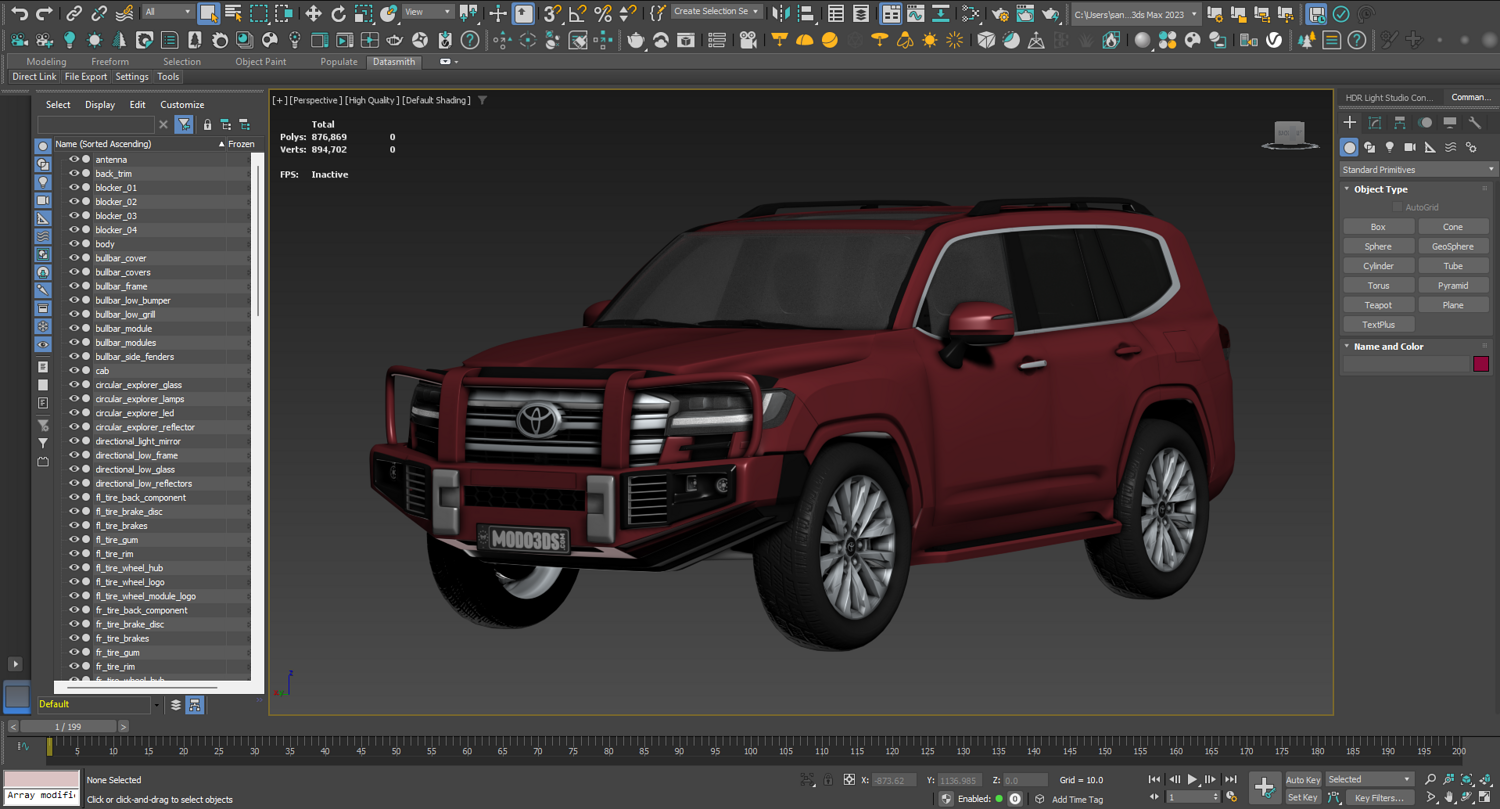Toggle Angle Snap icon

[x=578, y=13]
